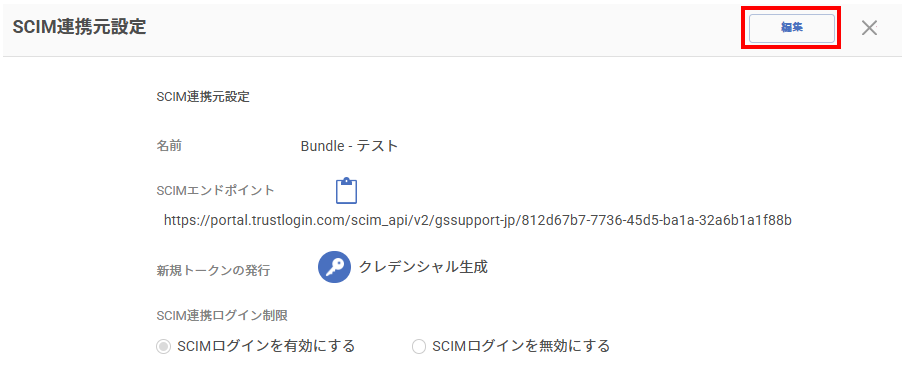Copy the SCIM endpoint with the clipboard icon
Viewport: 904px width, 370px height.
pyautogui.click(x=346, y=191)
